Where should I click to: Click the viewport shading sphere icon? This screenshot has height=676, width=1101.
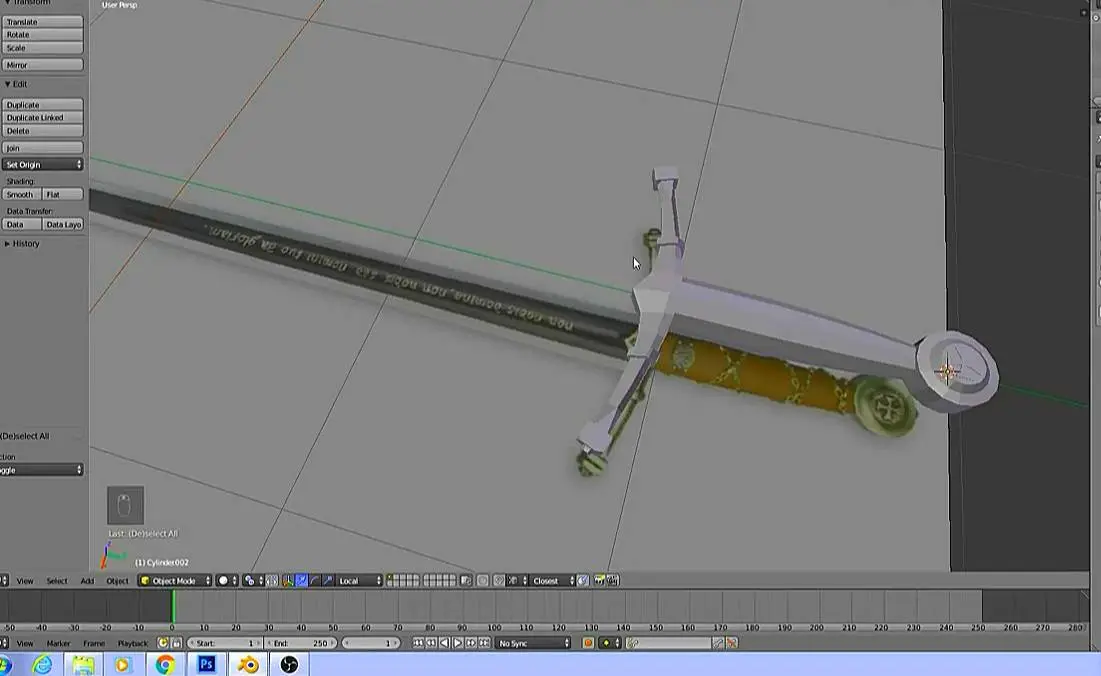(224, 580)
